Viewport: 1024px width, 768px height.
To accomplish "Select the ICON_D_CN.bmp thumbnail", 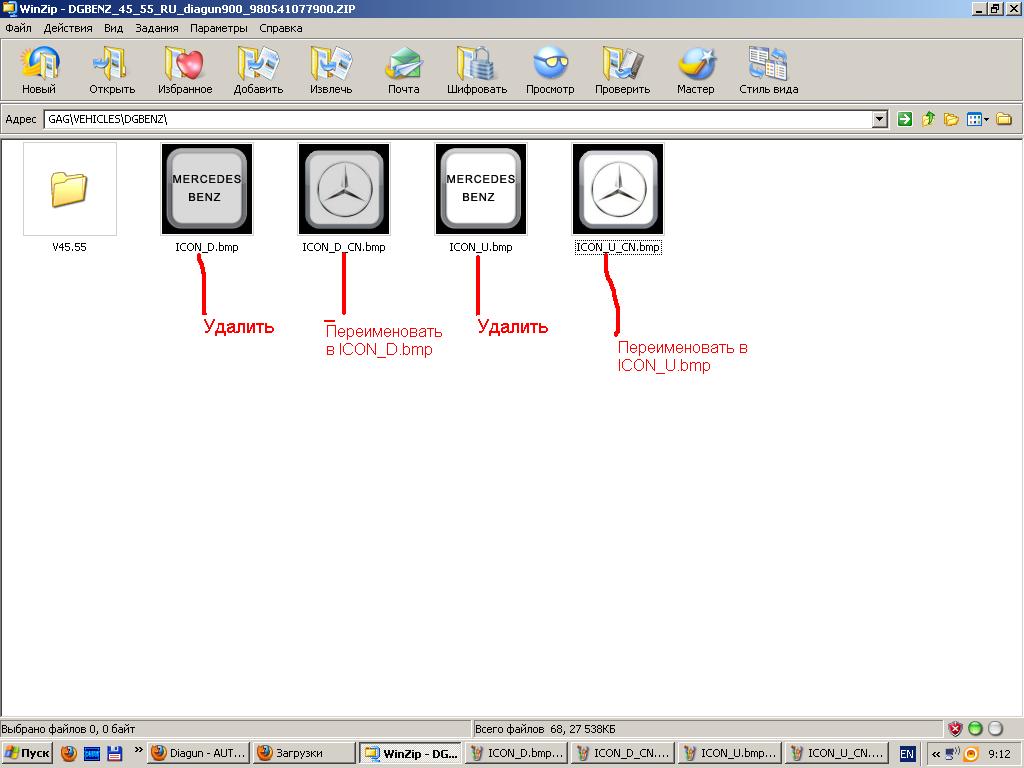I will point(344,189).
